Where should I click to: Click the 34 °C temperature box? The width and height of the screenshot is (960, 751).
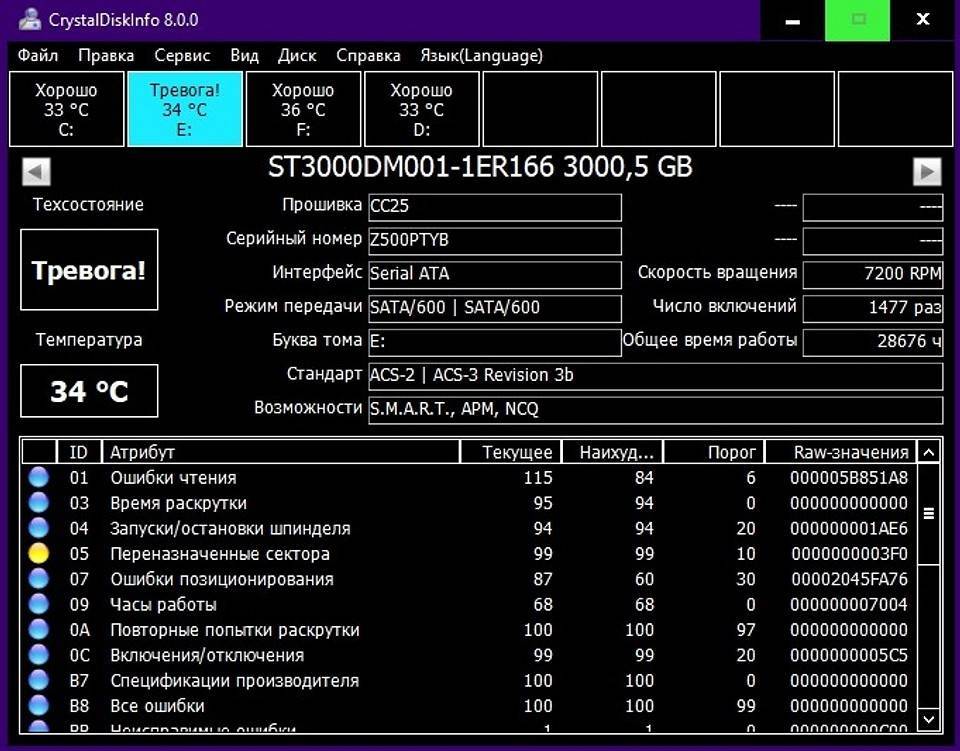pos(89,391)
